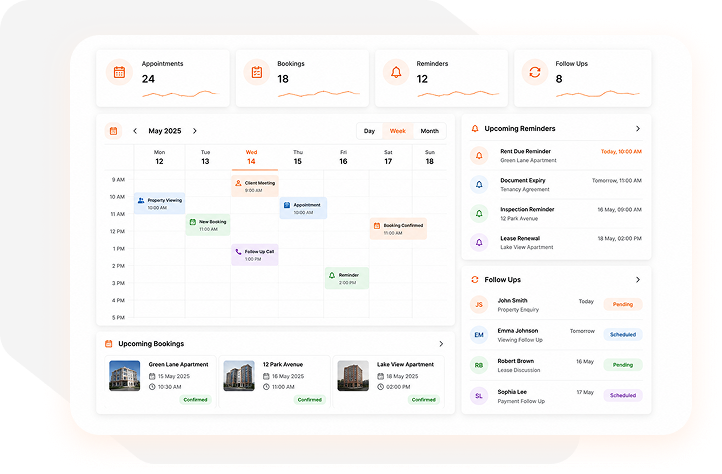
Task: Click the Bookings count 18
Action: 283,79
